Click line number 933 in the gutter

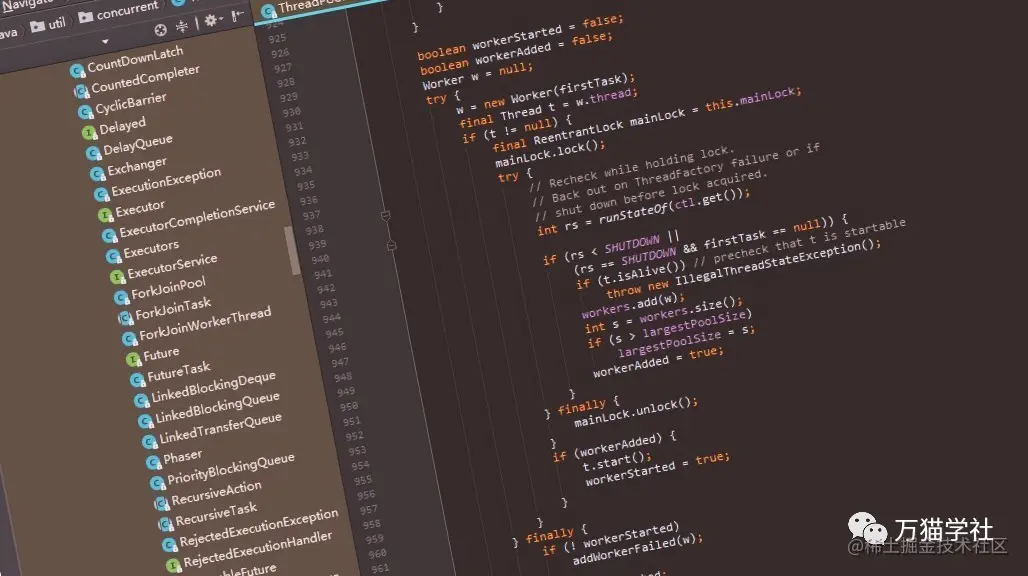click(300, 156)
